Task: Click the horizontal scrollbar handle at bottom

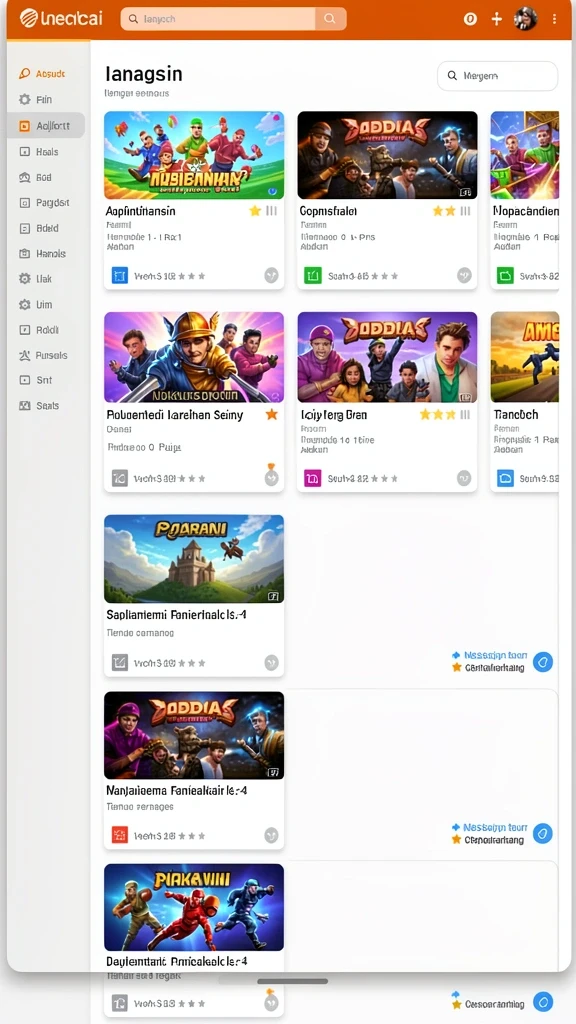Action: 293,981
